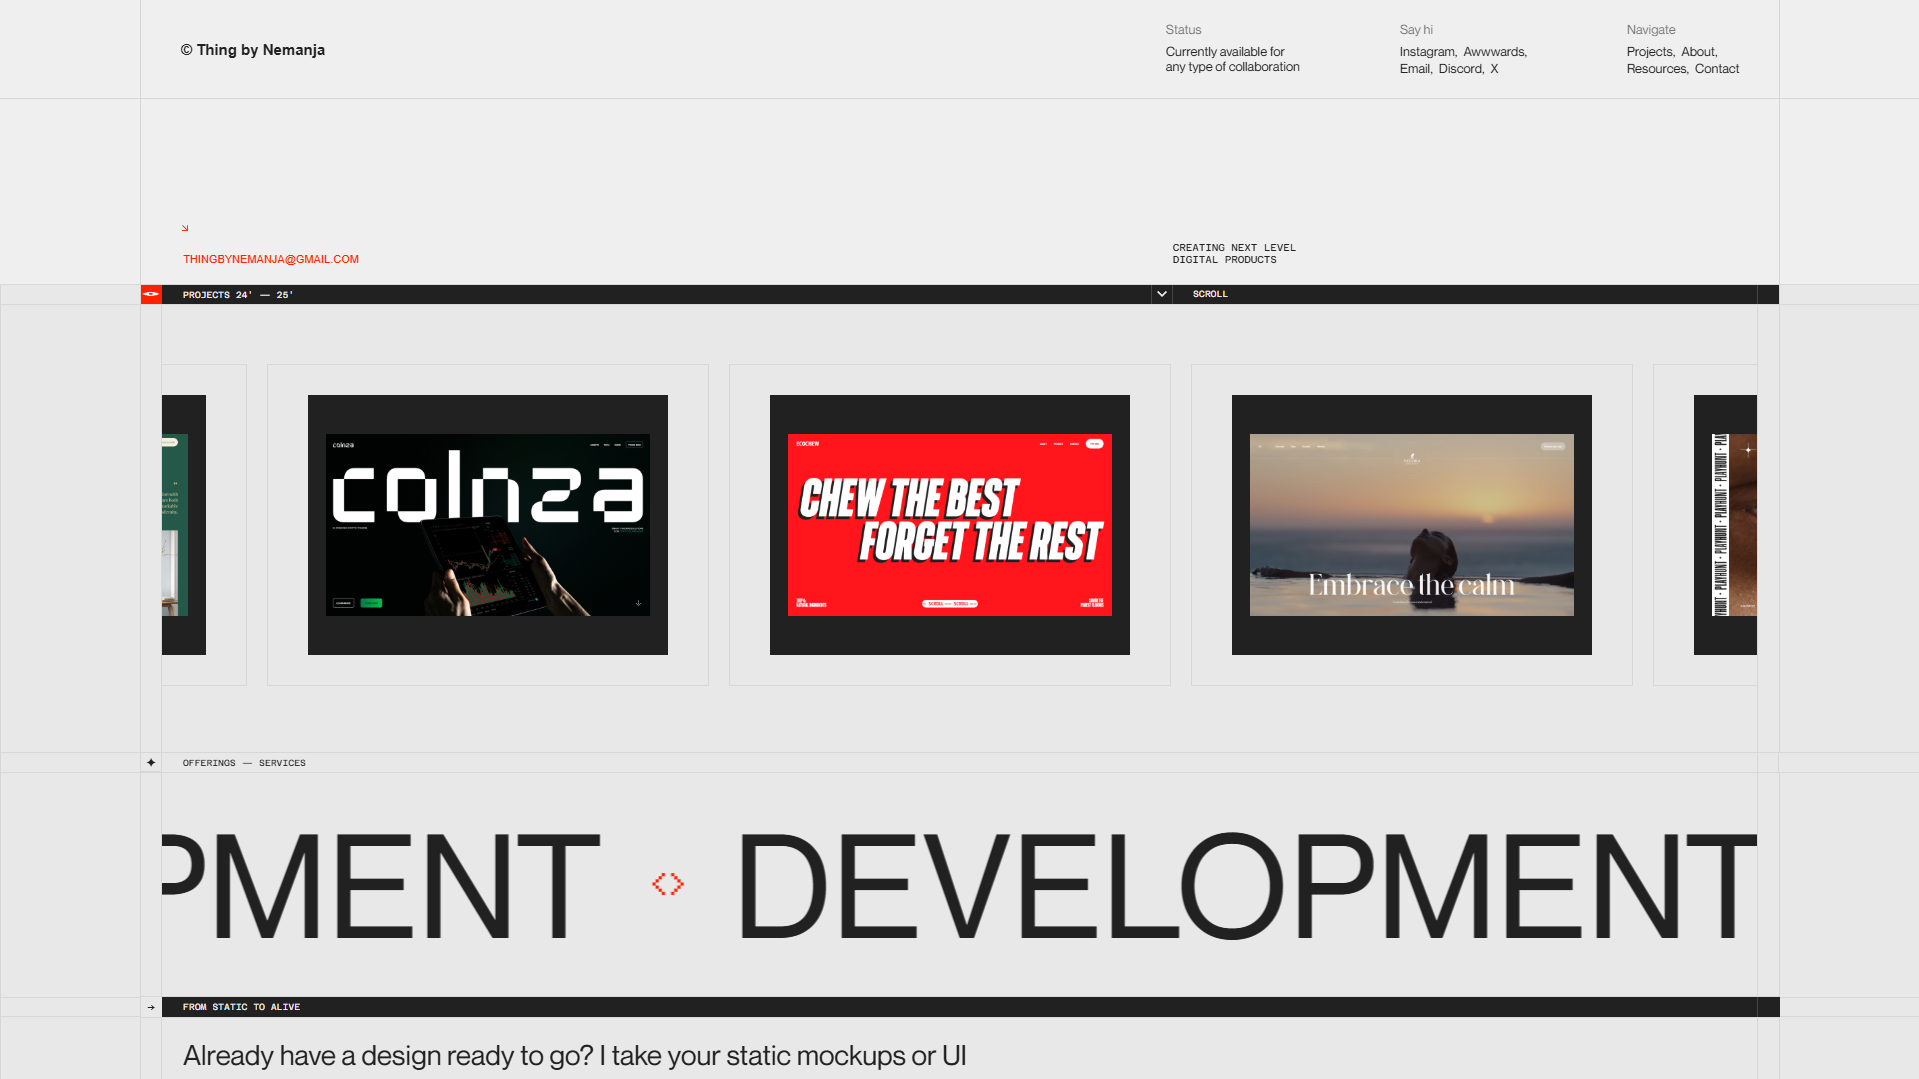Click the red eye icon beside Projects bar
The image size is (1919, 1079).
click(151, 294)
